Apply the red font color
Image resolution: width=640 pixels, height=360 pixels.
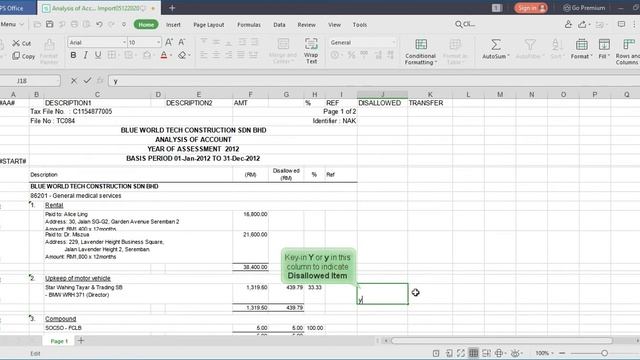[164, 55]
